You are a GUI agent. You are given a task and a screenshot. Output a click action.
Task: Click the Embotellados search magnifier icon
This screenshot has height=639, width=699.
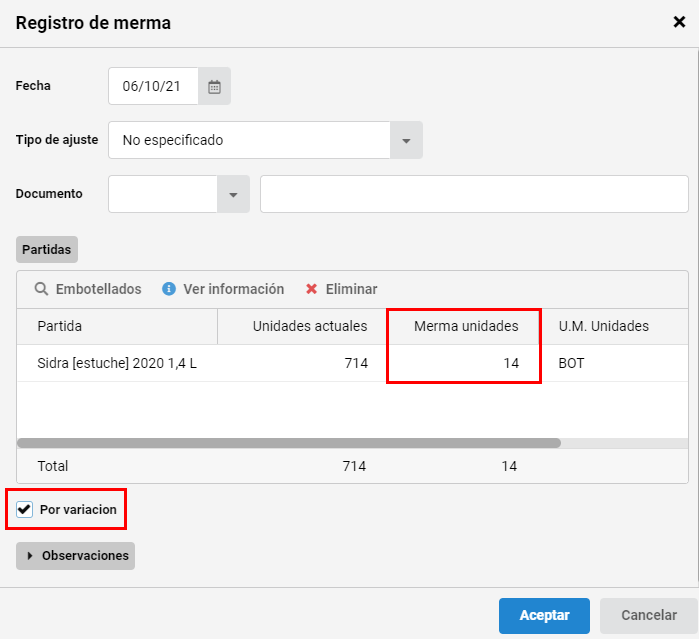[41, 289]
